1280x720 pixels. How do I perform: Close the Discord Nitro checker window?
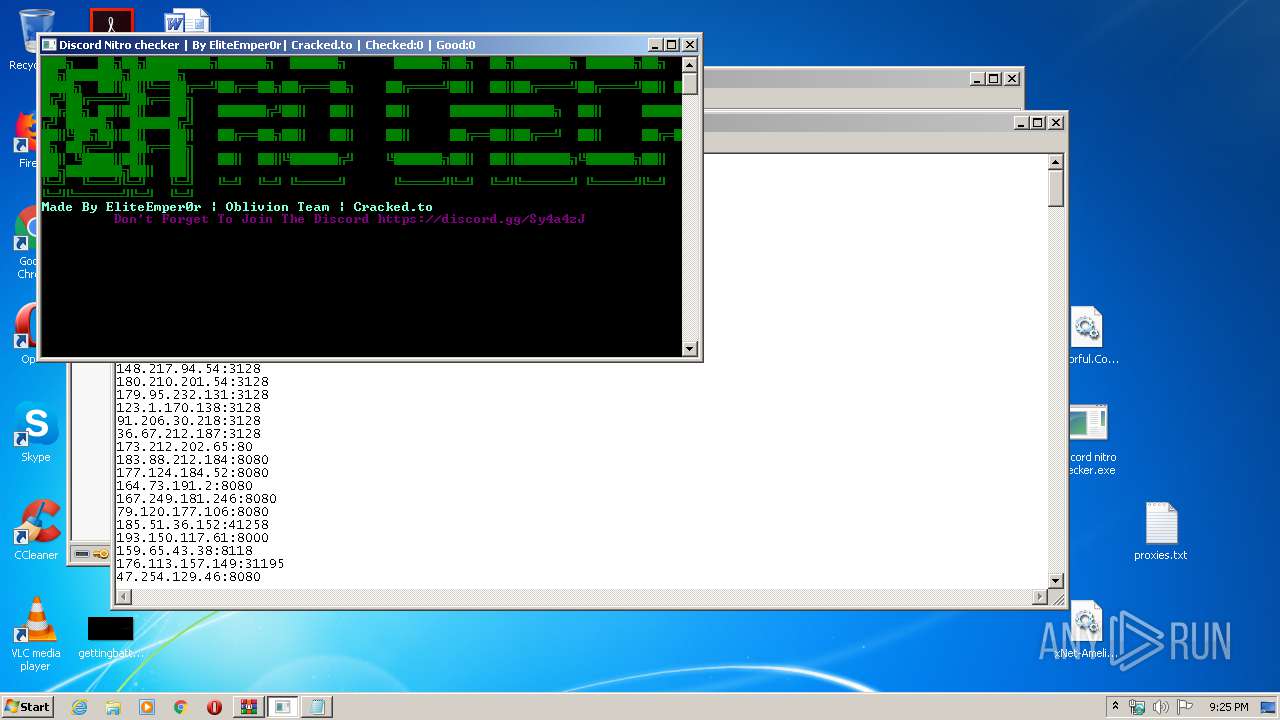(689, 45)
